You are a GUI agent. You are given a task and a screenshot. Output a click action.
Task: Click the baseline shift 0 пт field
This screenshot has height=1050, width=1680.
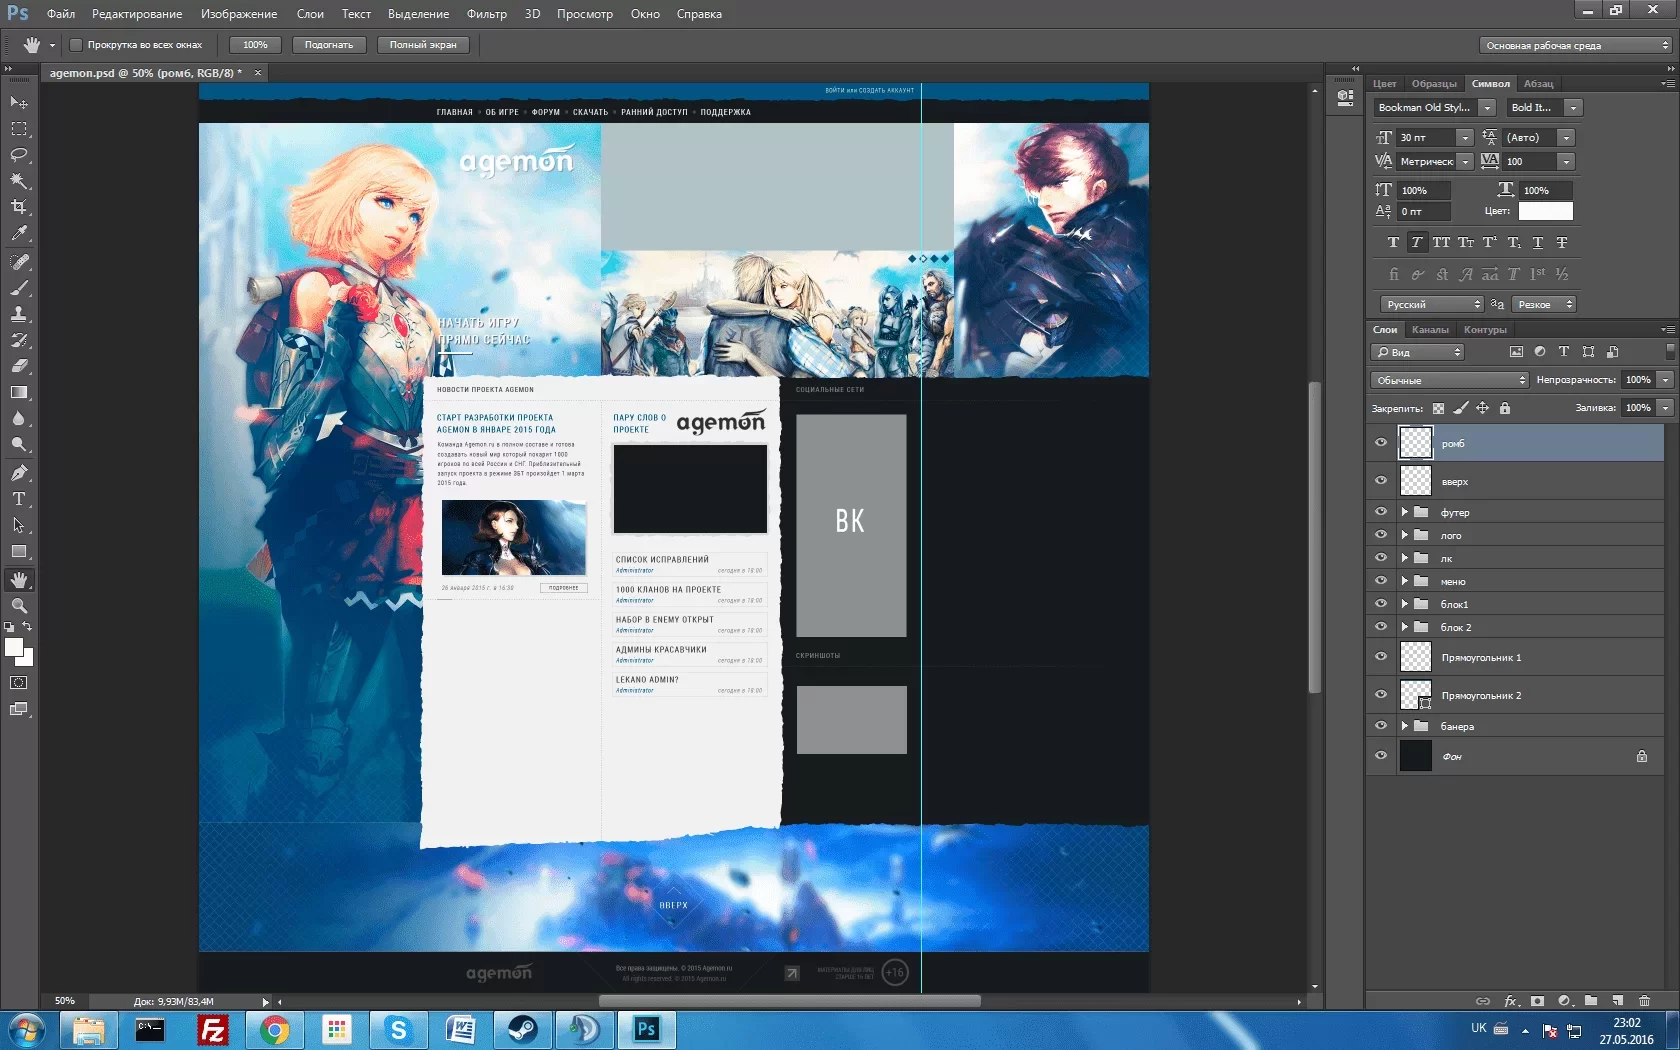1423,211
